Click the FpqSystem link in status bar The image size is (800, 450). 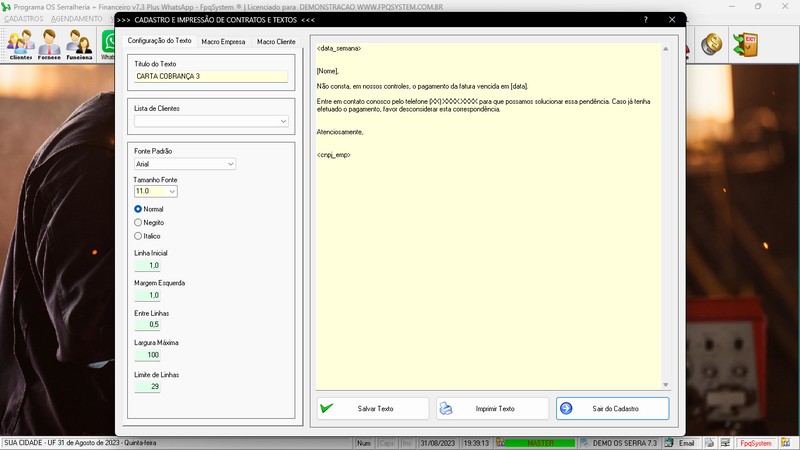pos(756,443)
